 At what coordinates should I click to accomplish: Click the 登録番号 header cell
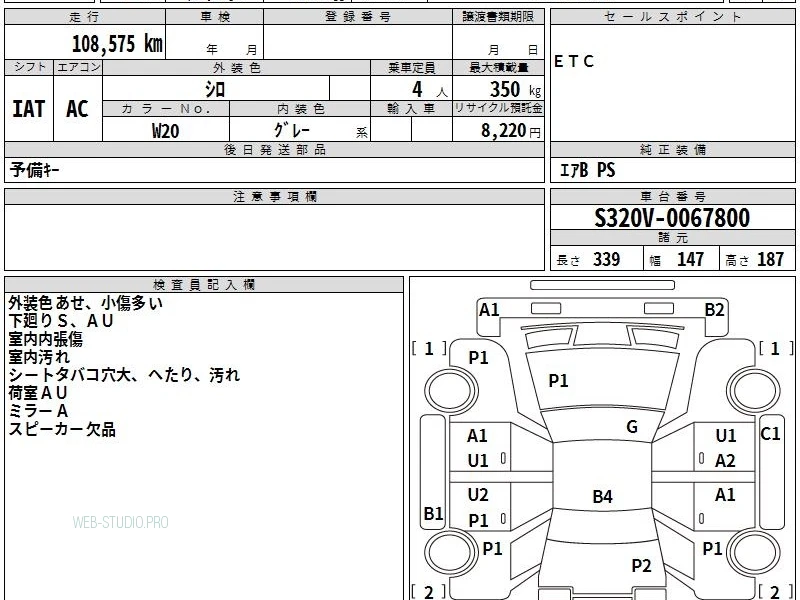pyautogui.click(x=358, y=17)
